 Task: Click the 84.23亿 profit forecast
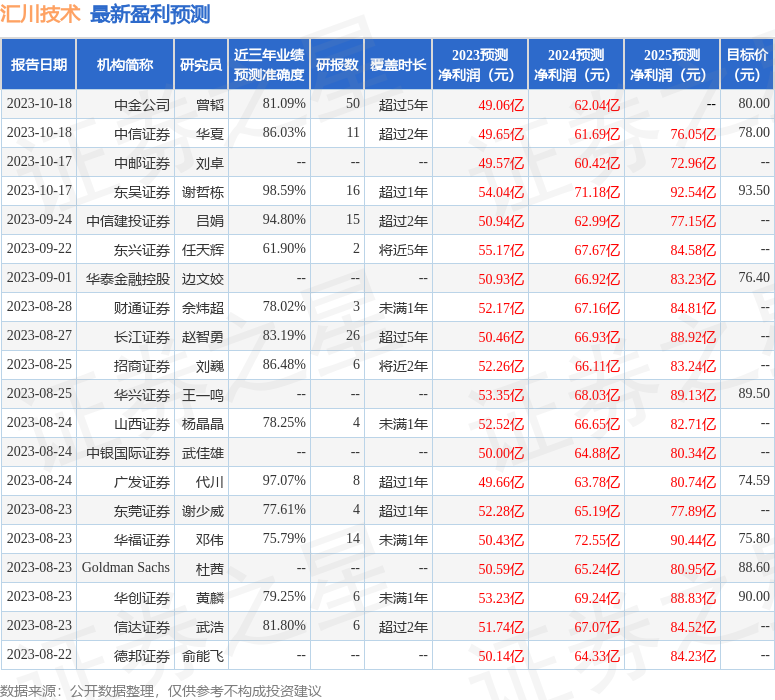(692, 656)
